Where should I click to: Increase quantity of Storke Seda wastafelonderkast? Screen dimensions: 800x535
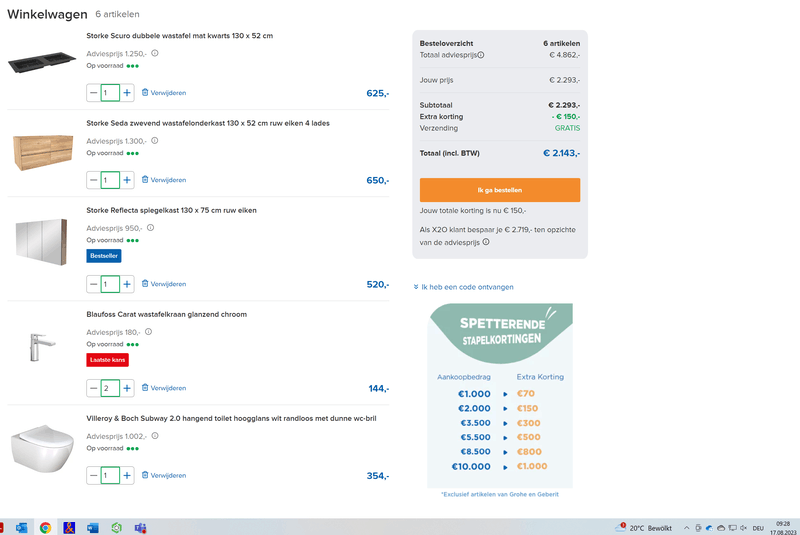coord(127,180)
